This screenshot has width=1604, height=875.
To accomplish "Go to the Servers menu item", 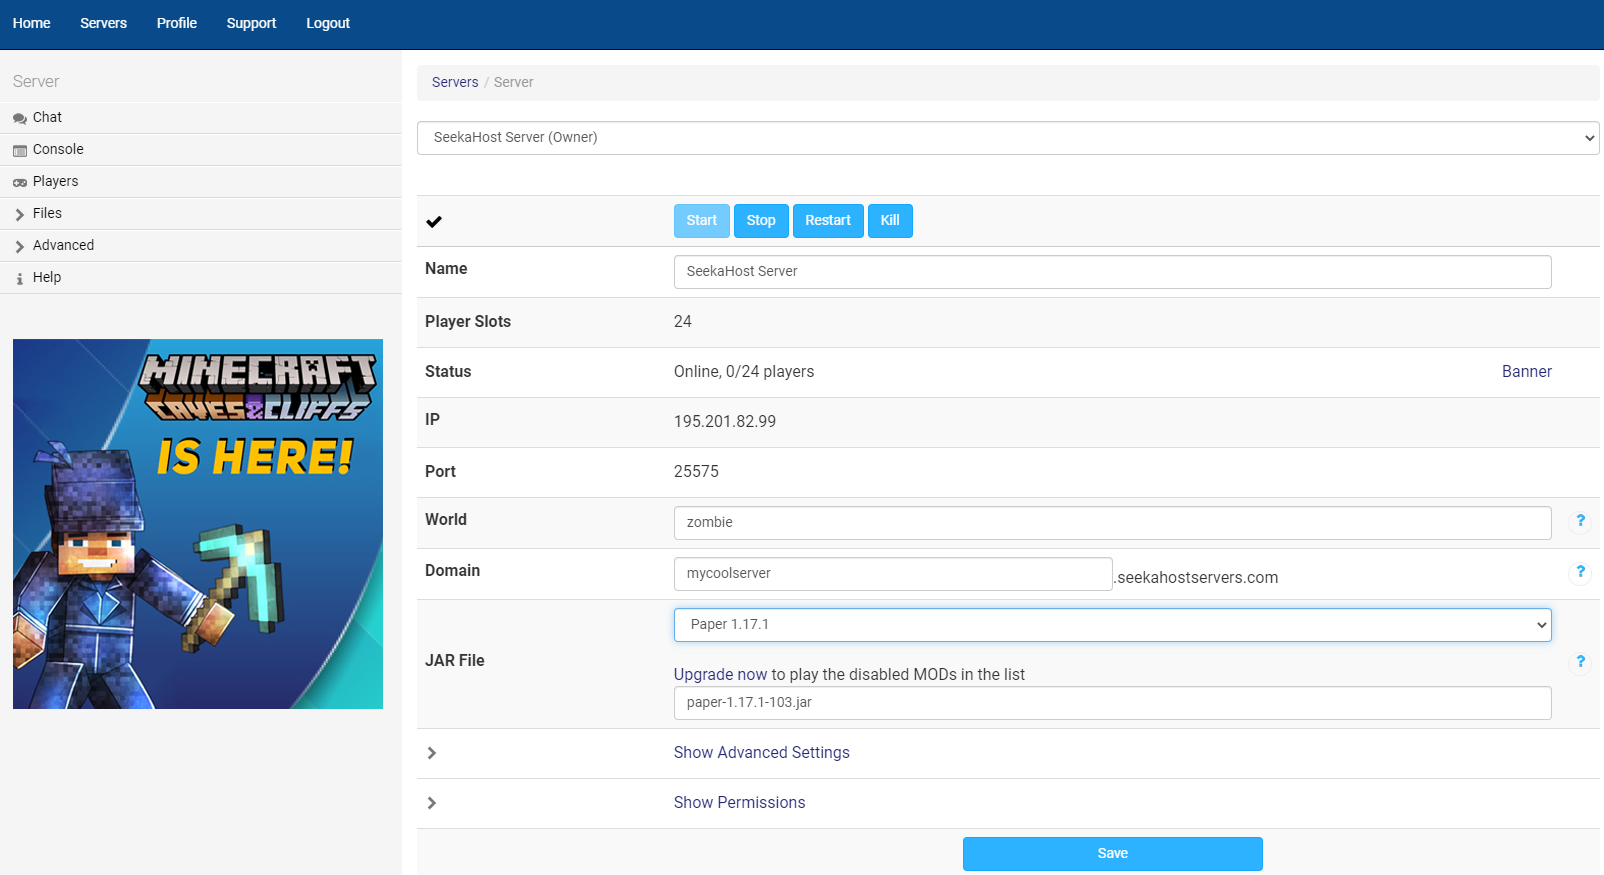I will (103, 23).
